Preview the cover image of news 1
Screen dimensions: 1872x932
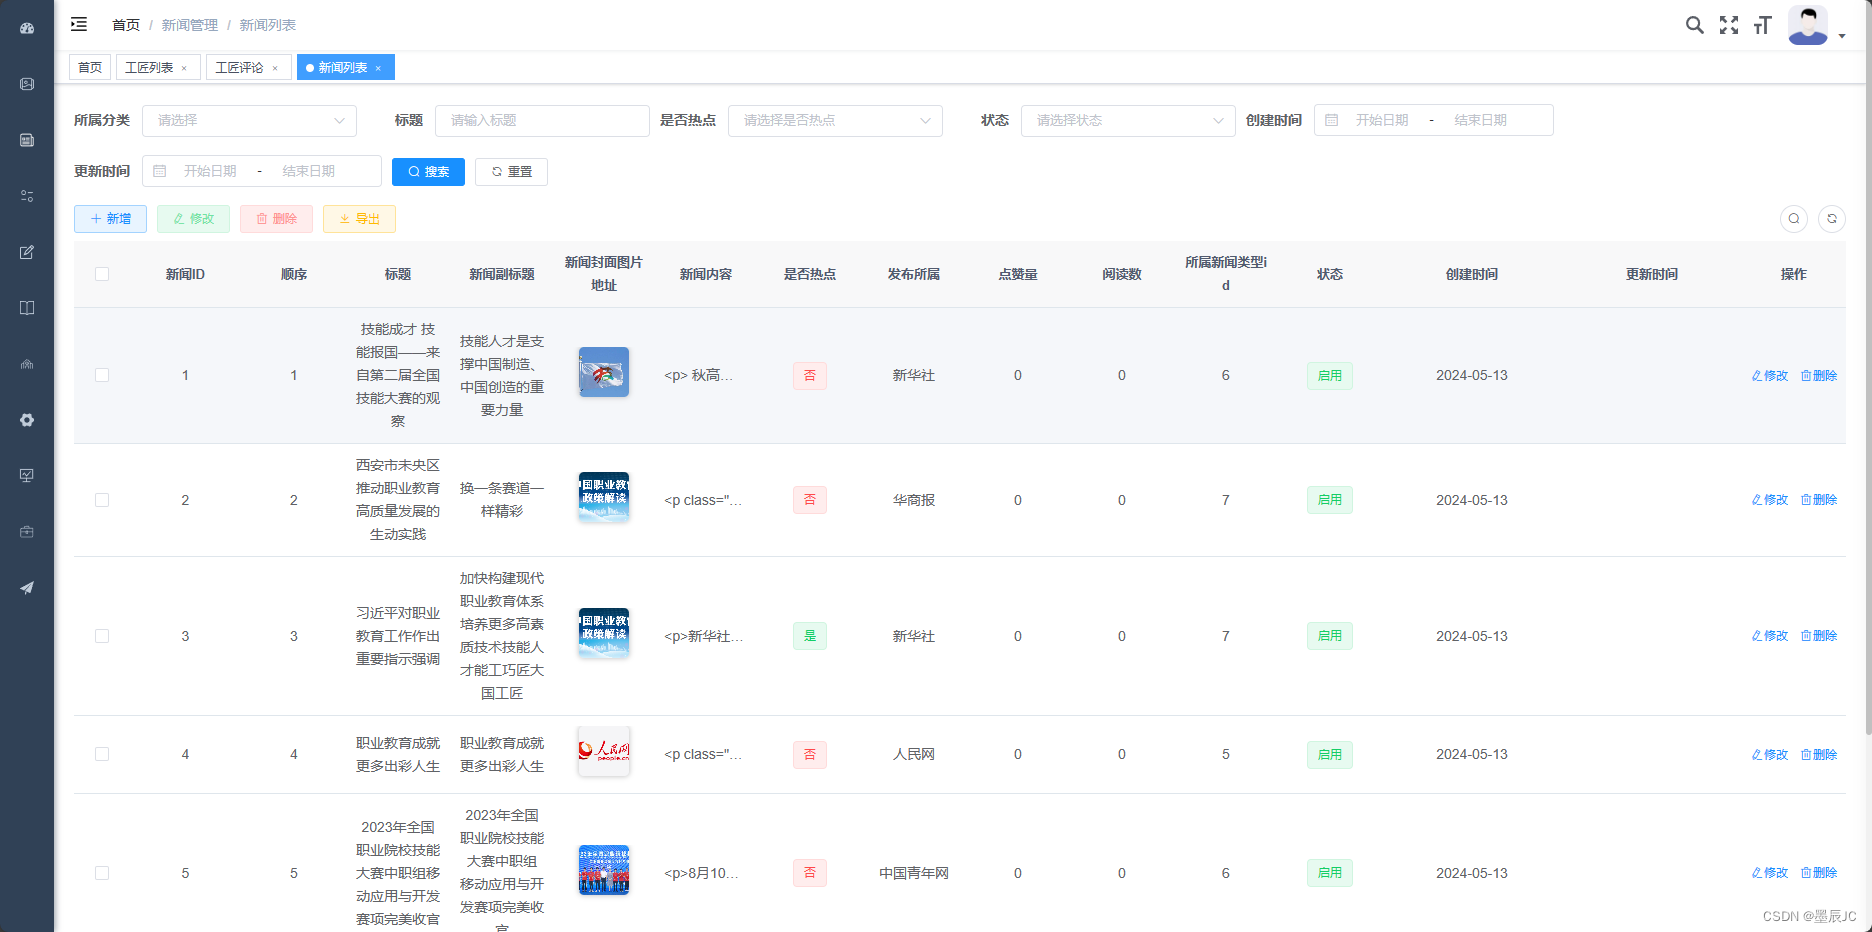604,372
